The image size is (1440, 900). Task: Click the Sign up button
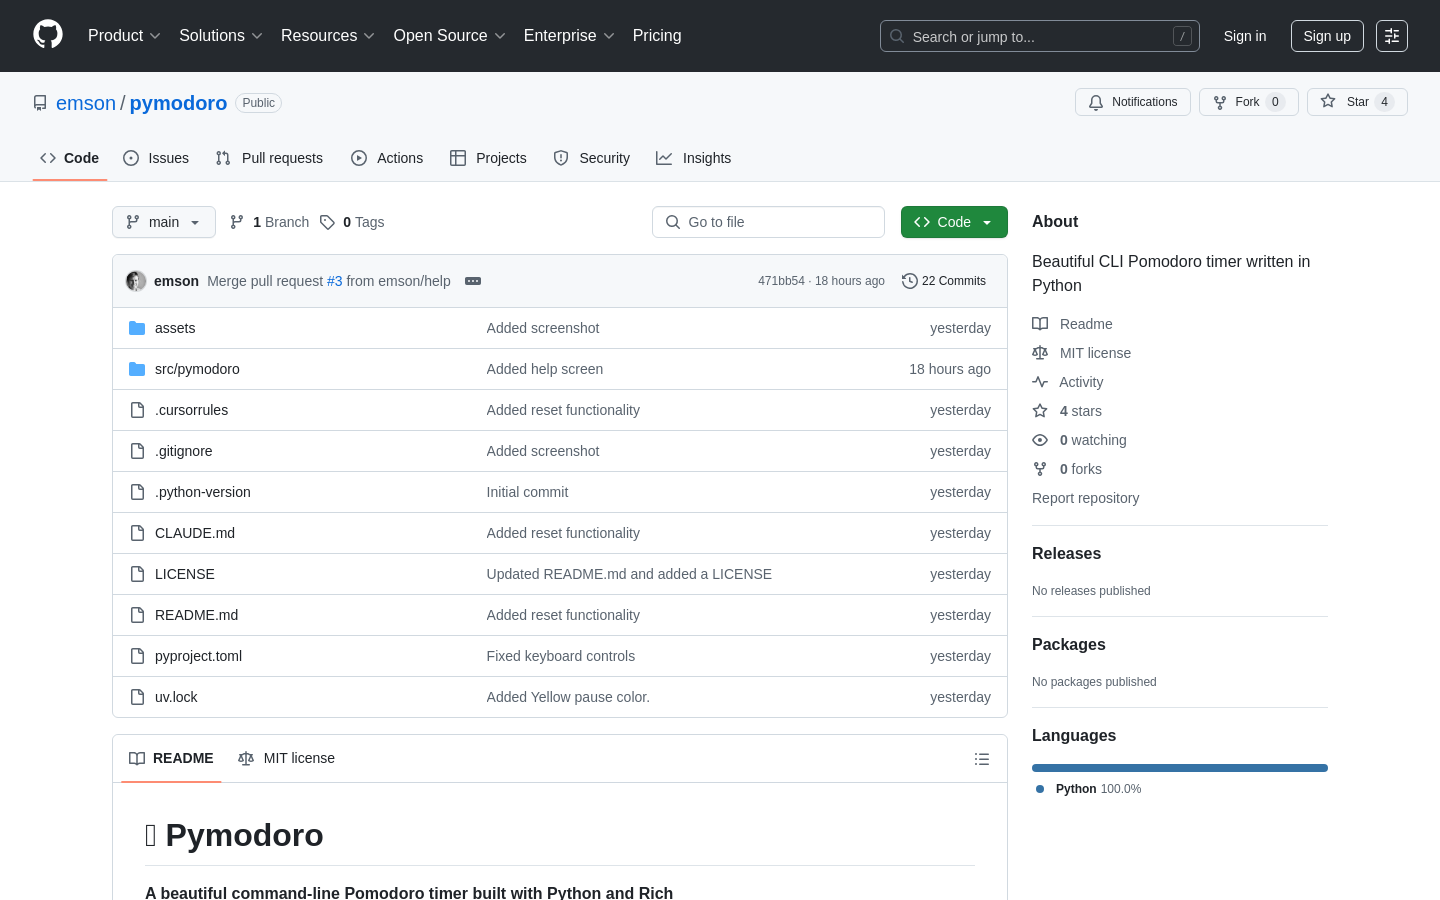coord(1327,36)
